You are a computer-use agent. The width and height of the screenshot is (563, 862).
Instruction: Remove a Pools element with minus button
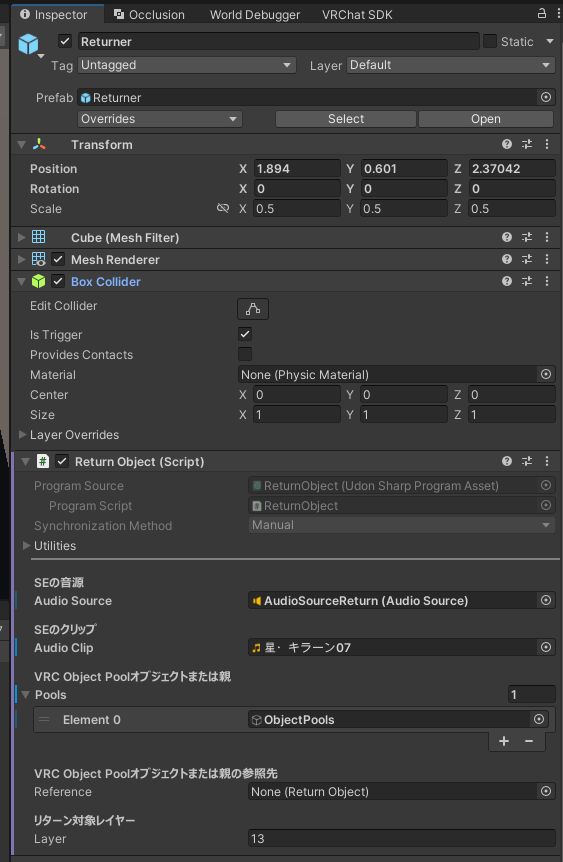tap(529, 741)
